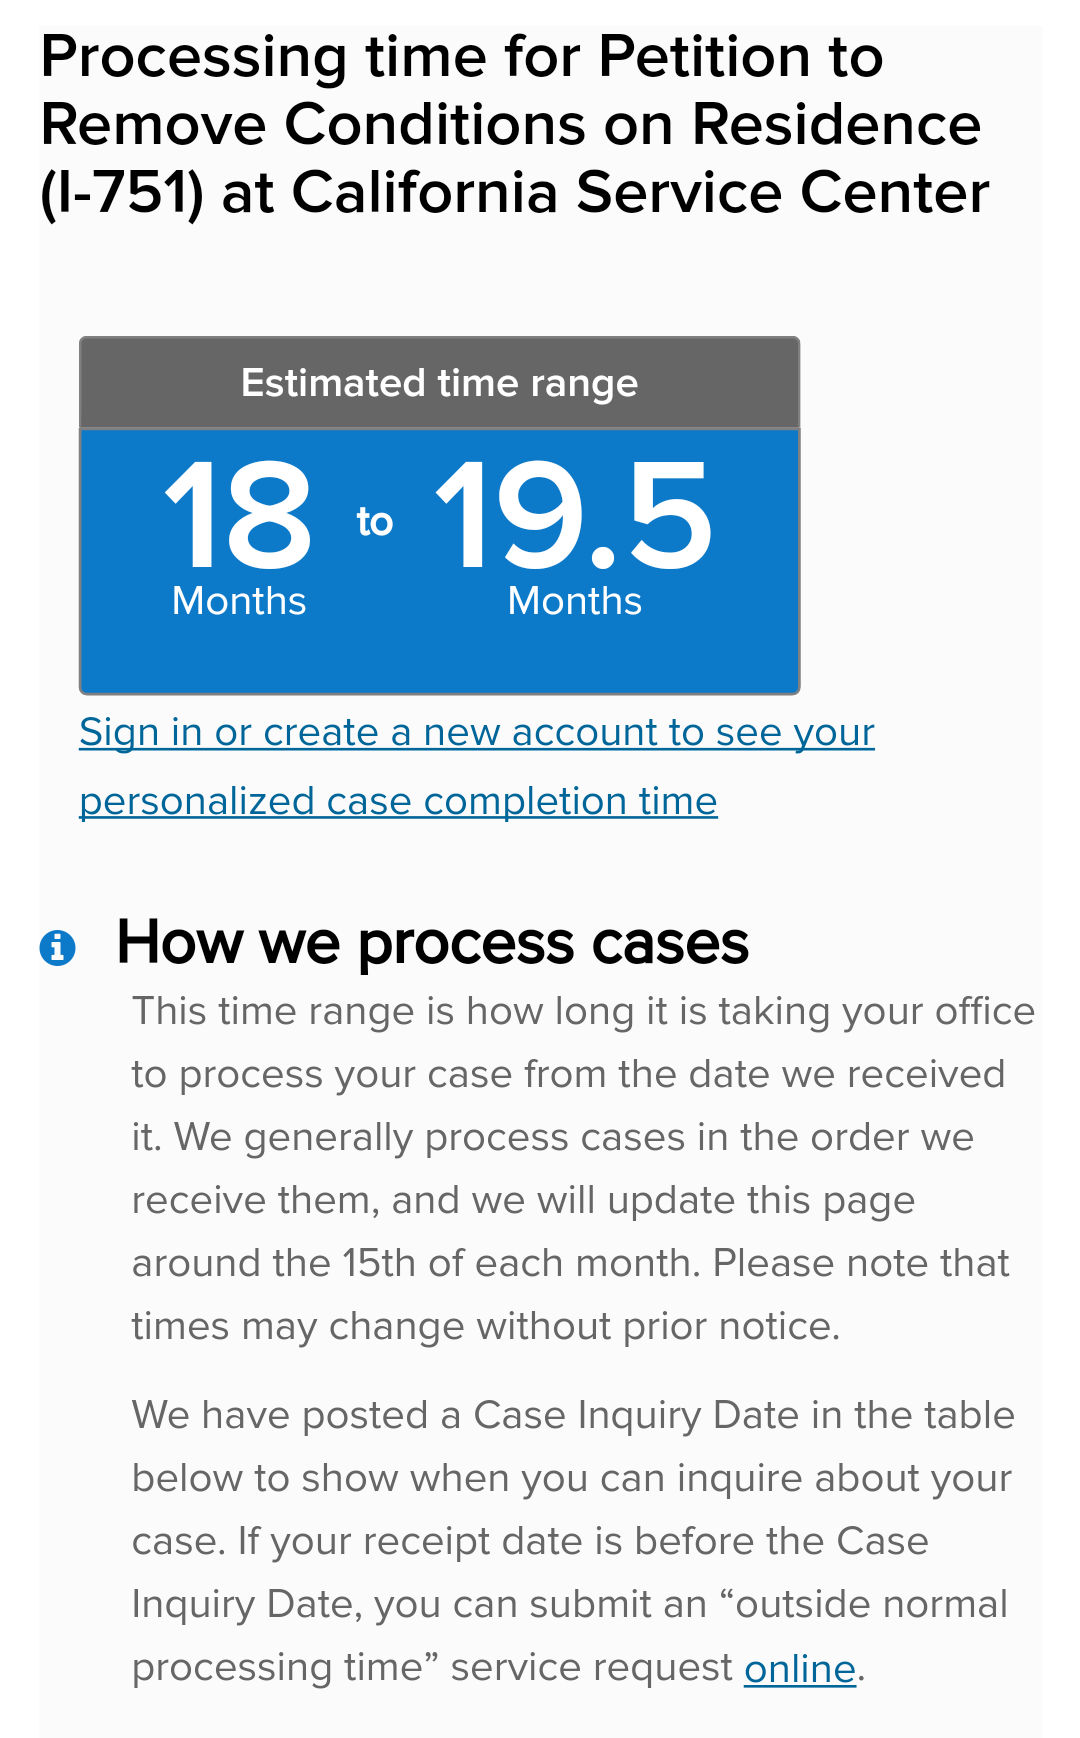Click the 'Months' label under 19.5

click(x=575, y=601)
